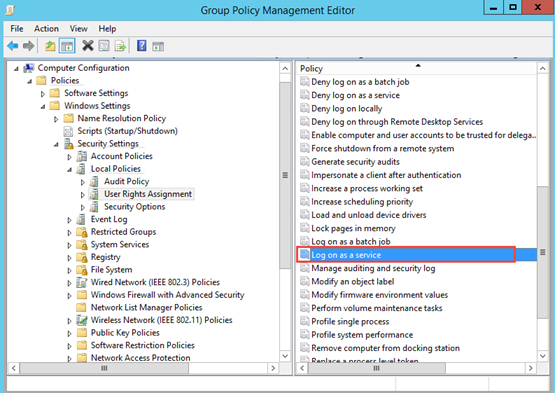555x393 pixels.
Task: Select Force shutdown from a remote system
Action: (383, 148)
